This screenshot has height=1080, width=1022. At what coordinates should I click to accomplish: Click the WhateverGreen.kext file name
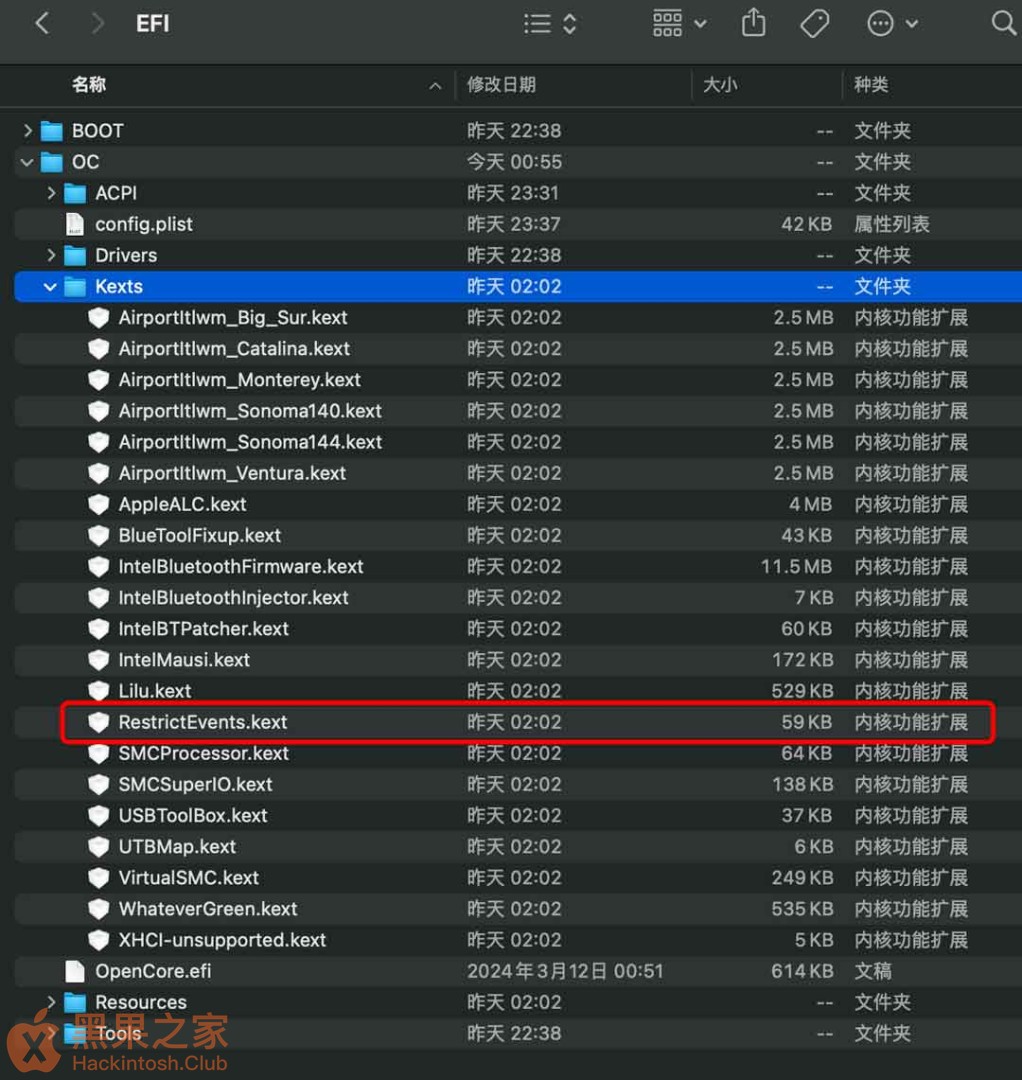(x=208, y=908)
